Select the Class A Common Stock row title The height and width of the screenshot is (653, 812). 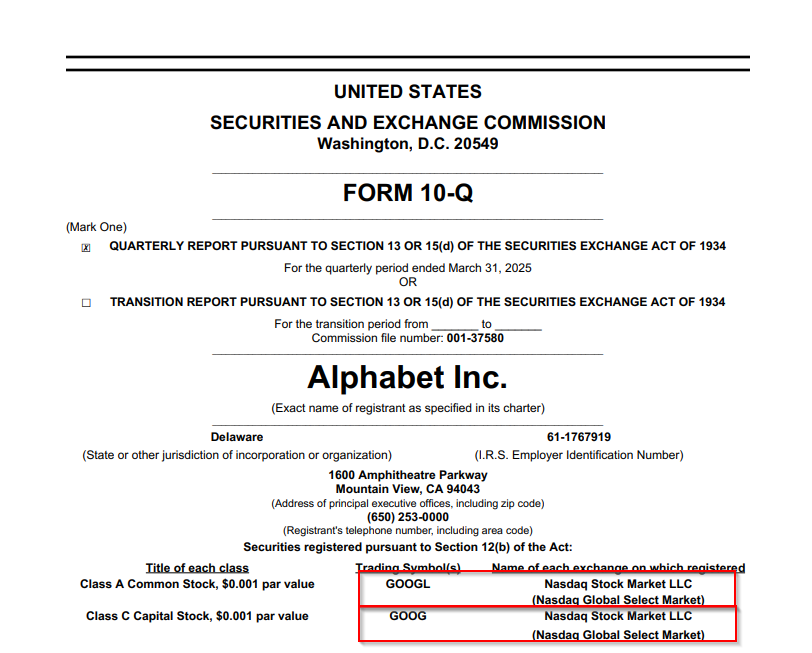point(197,584)
